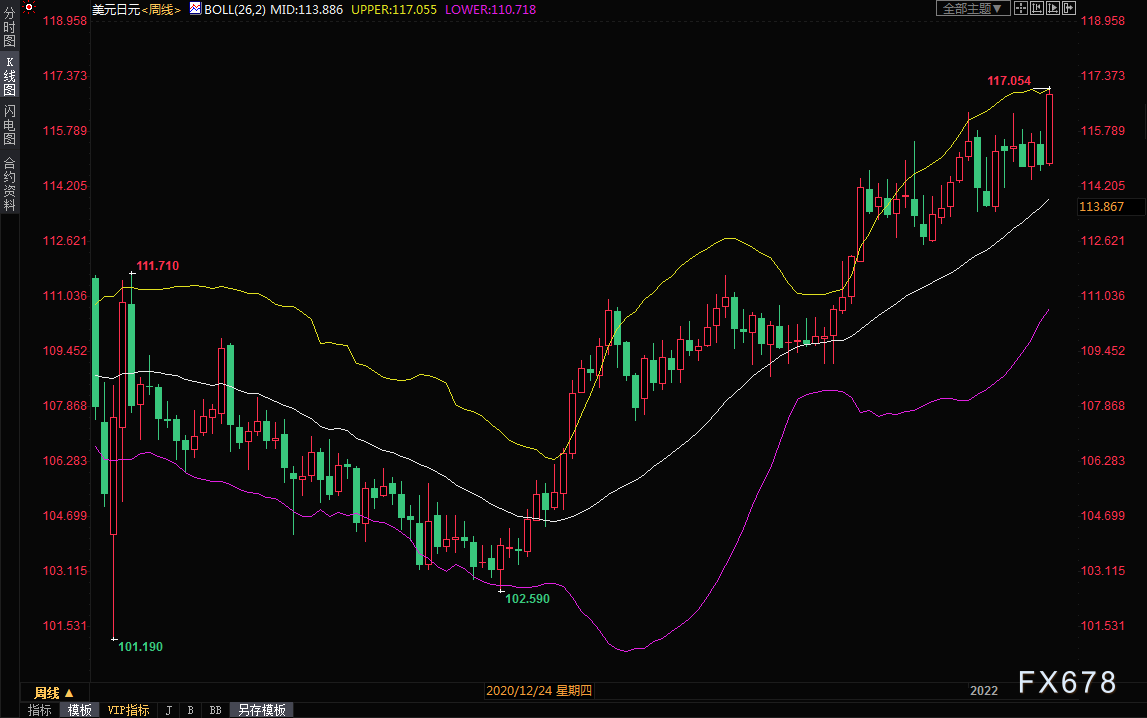Open the 全部主题 theme dropdown
The width and height of the screenshot is (1147, 718).
point(973,8)
